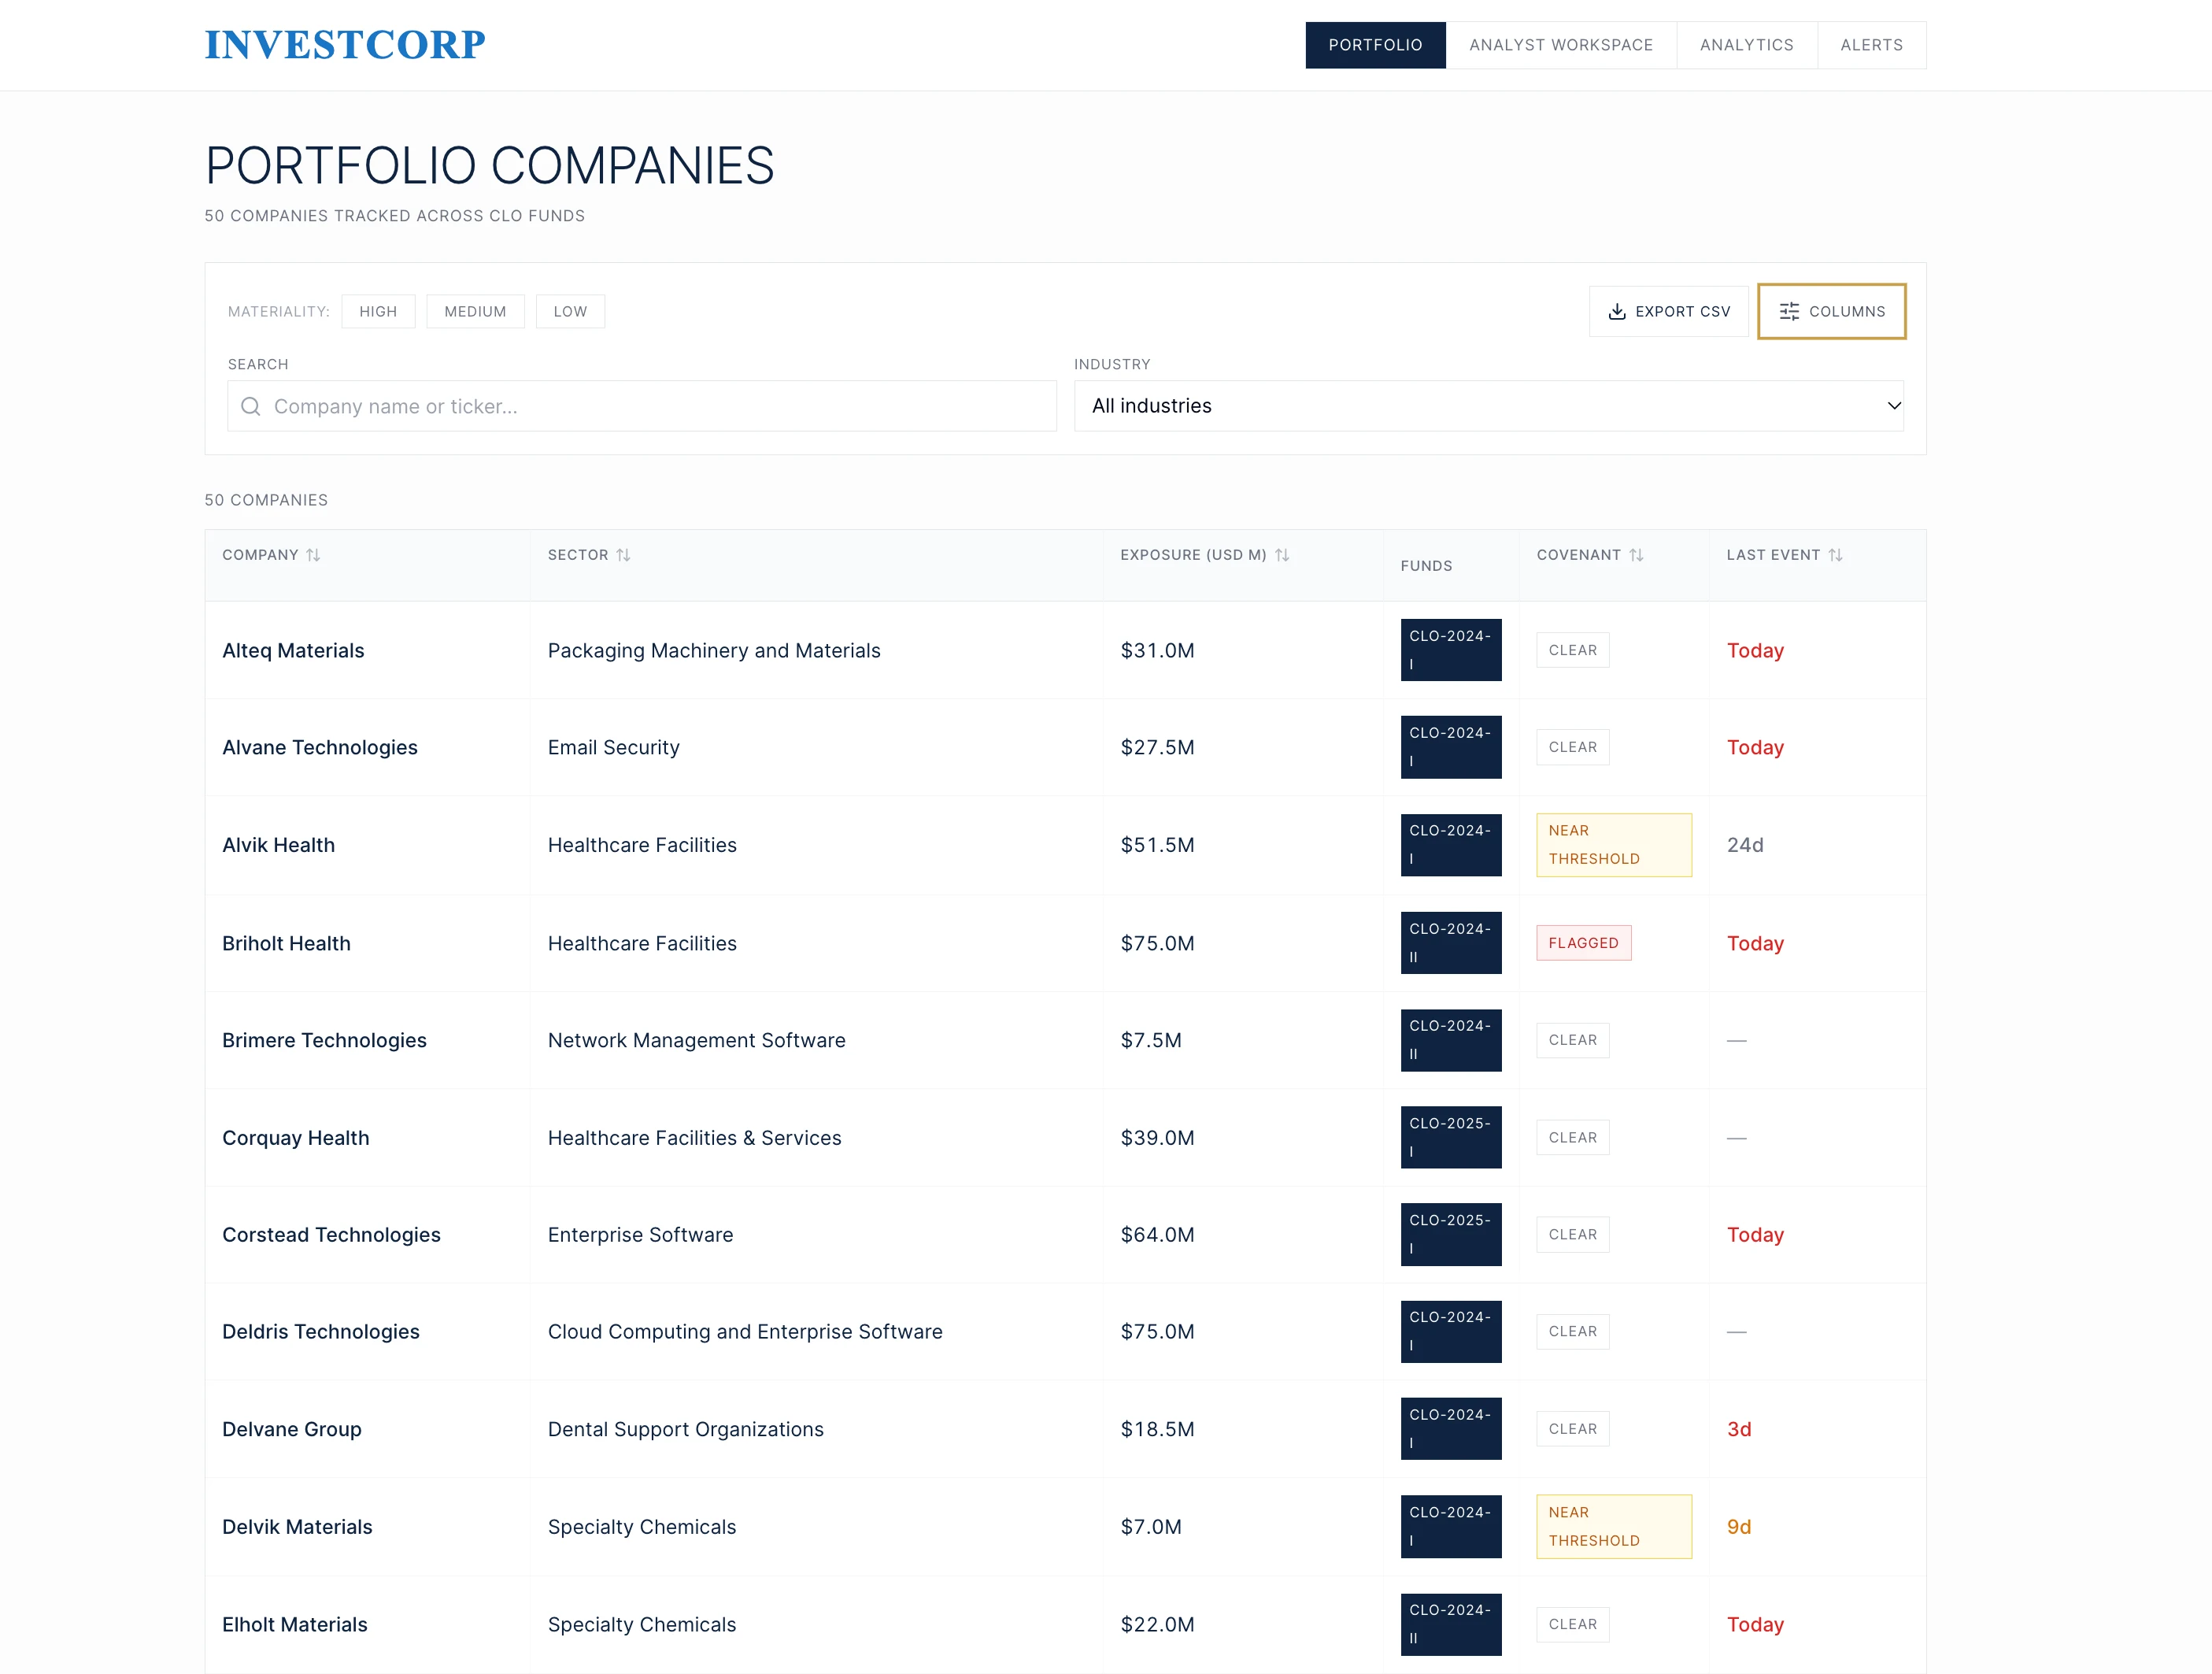2212x1674 pixels.
Task: Open Alteq Materials company row
Action: pyautogui.click(x=1065, y=650)
